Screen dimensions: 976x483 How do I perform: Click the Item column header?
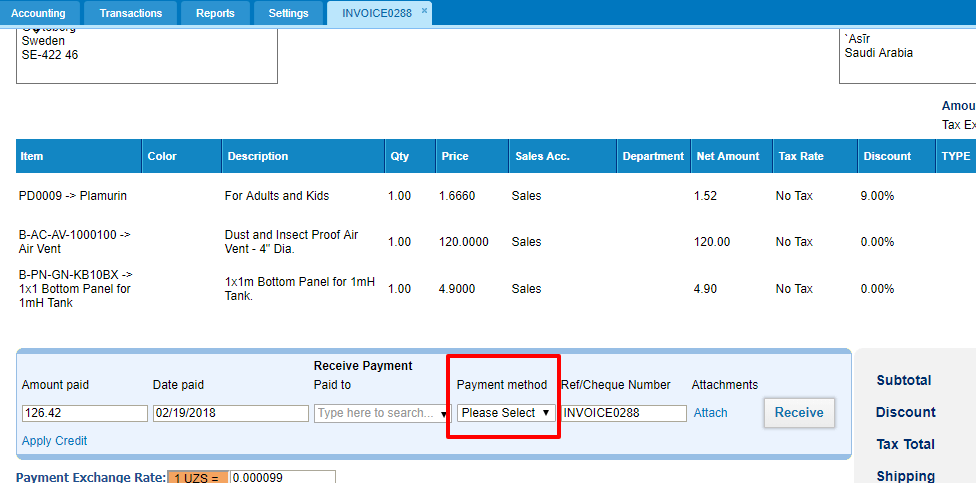point(32,156)
